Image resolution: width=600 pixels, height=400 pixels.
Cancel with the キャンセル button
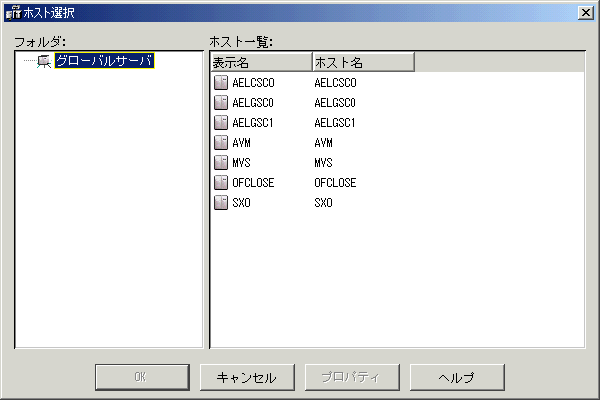click(247, 377)
